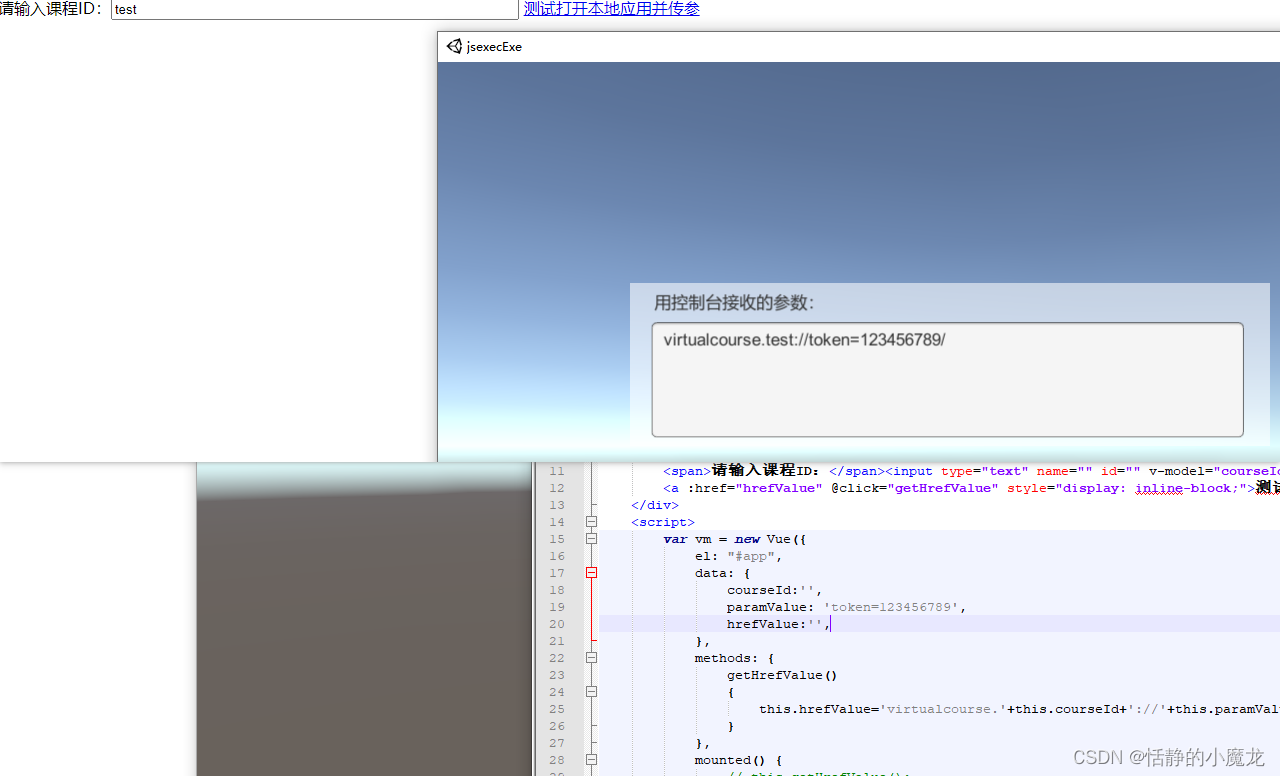Collapse the "mounted() {" fold marker on line 28
The image size is (1280, 776).
click(591, 760)
